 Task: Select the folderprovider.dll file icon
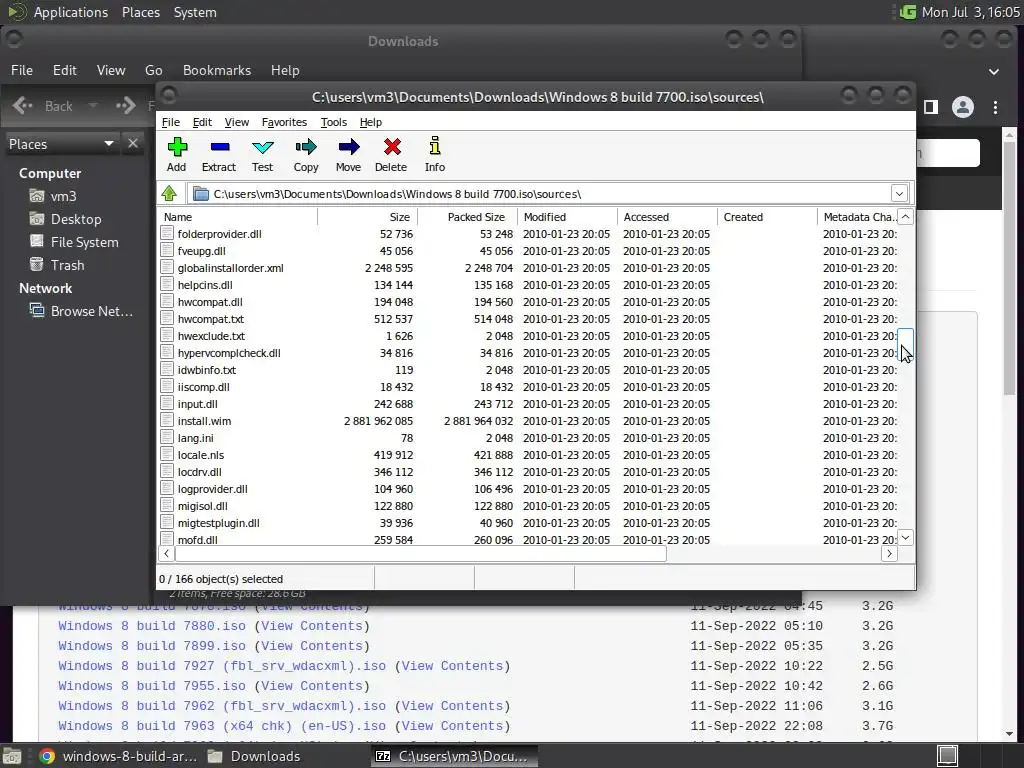(167, 234)
